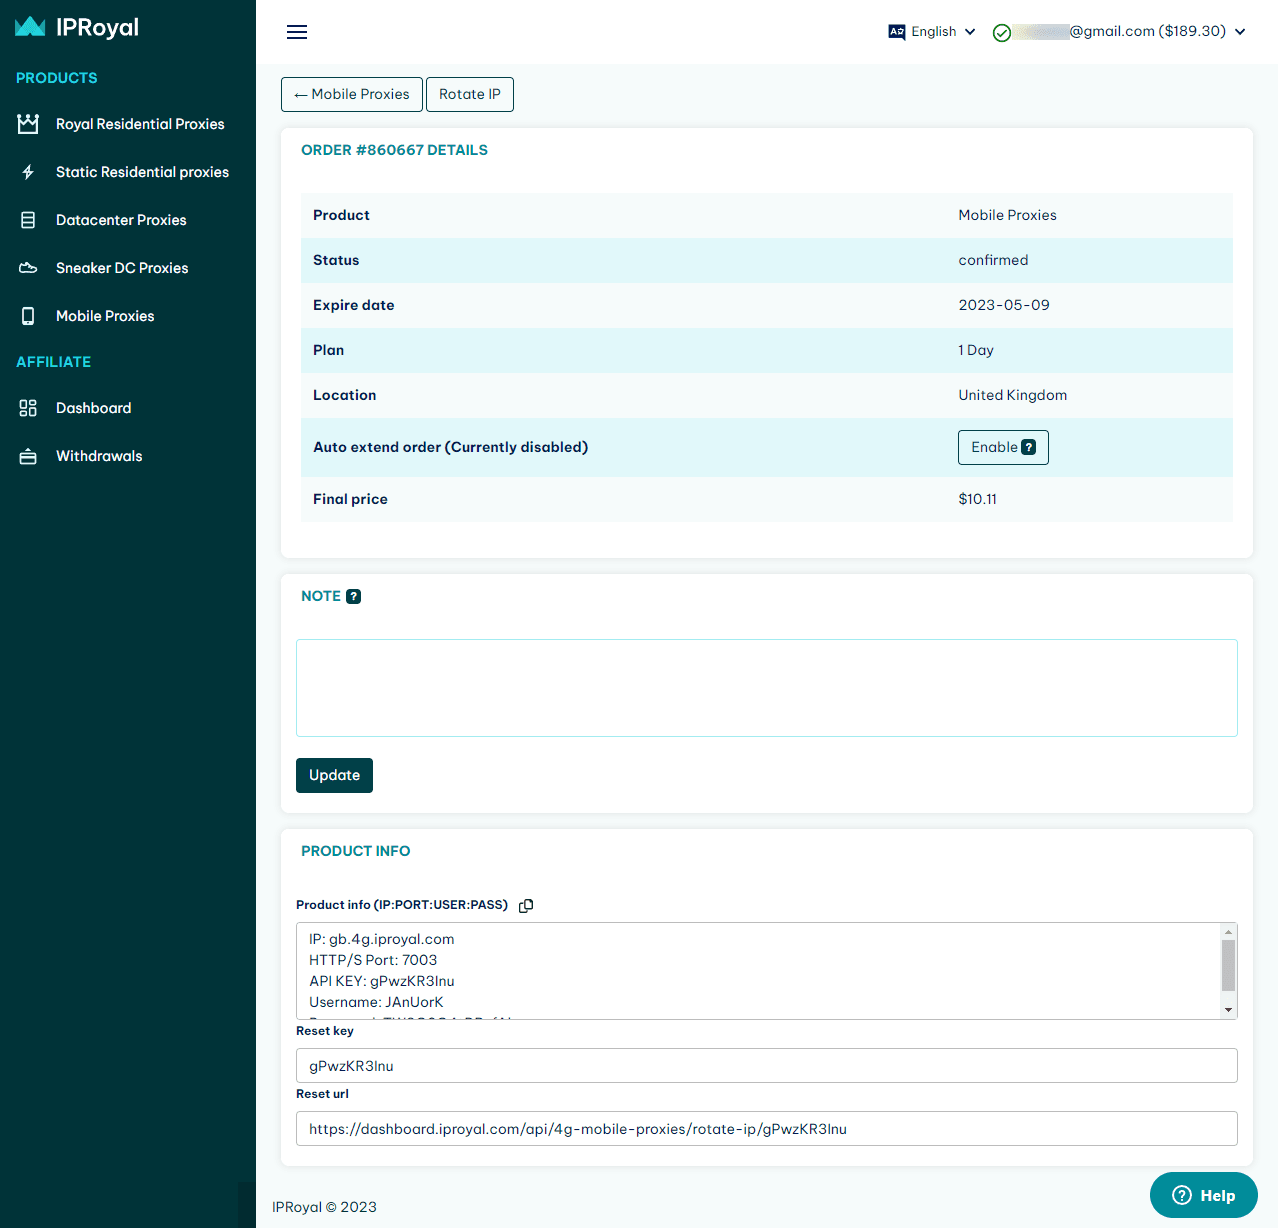Select Datacenter Proxies in sidebar
1278x1228 pixels.
(121, 220)
